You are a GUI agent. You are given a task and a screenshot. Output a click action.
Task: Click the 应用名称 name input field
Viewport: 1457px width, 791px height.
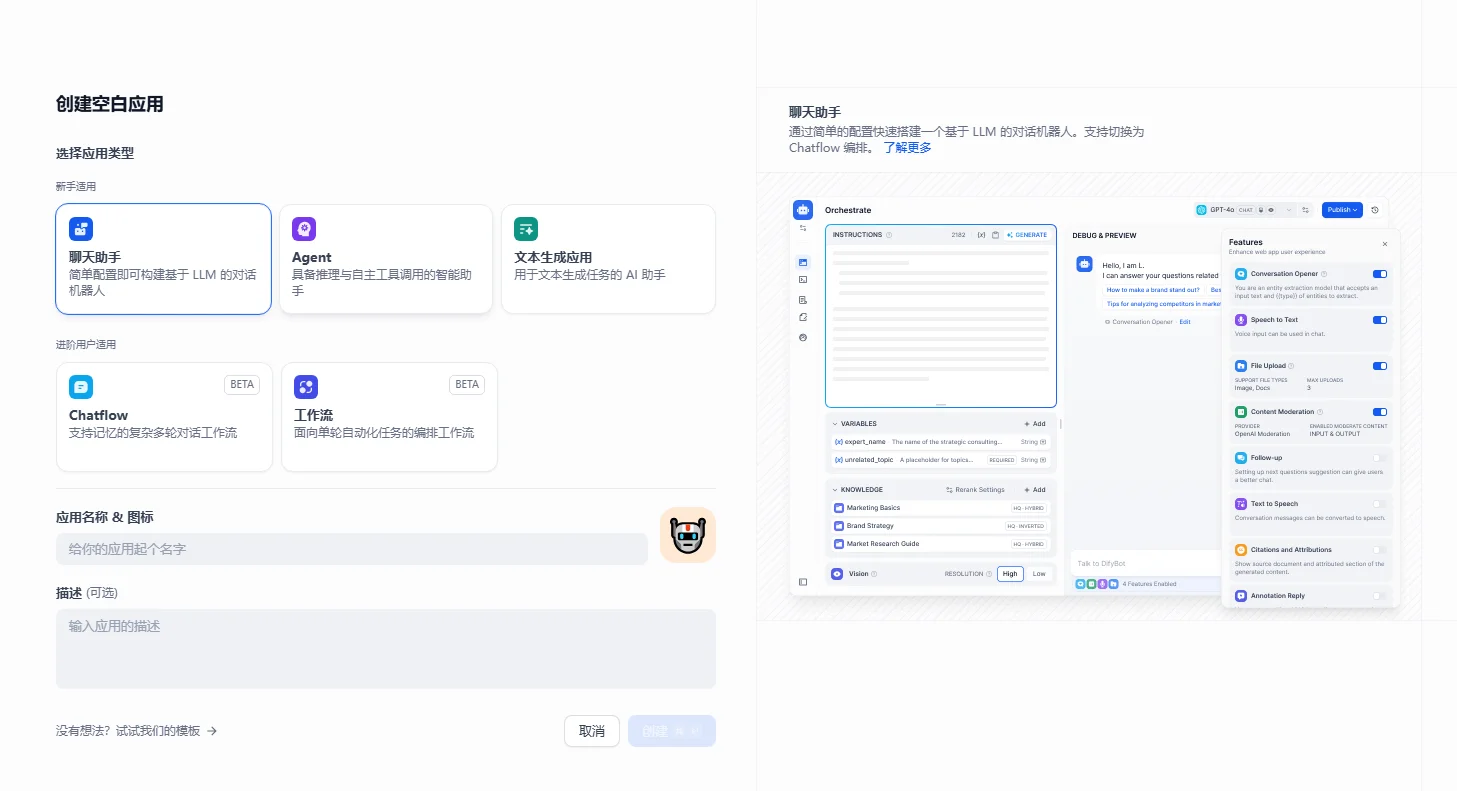click(x=352, y=549)
